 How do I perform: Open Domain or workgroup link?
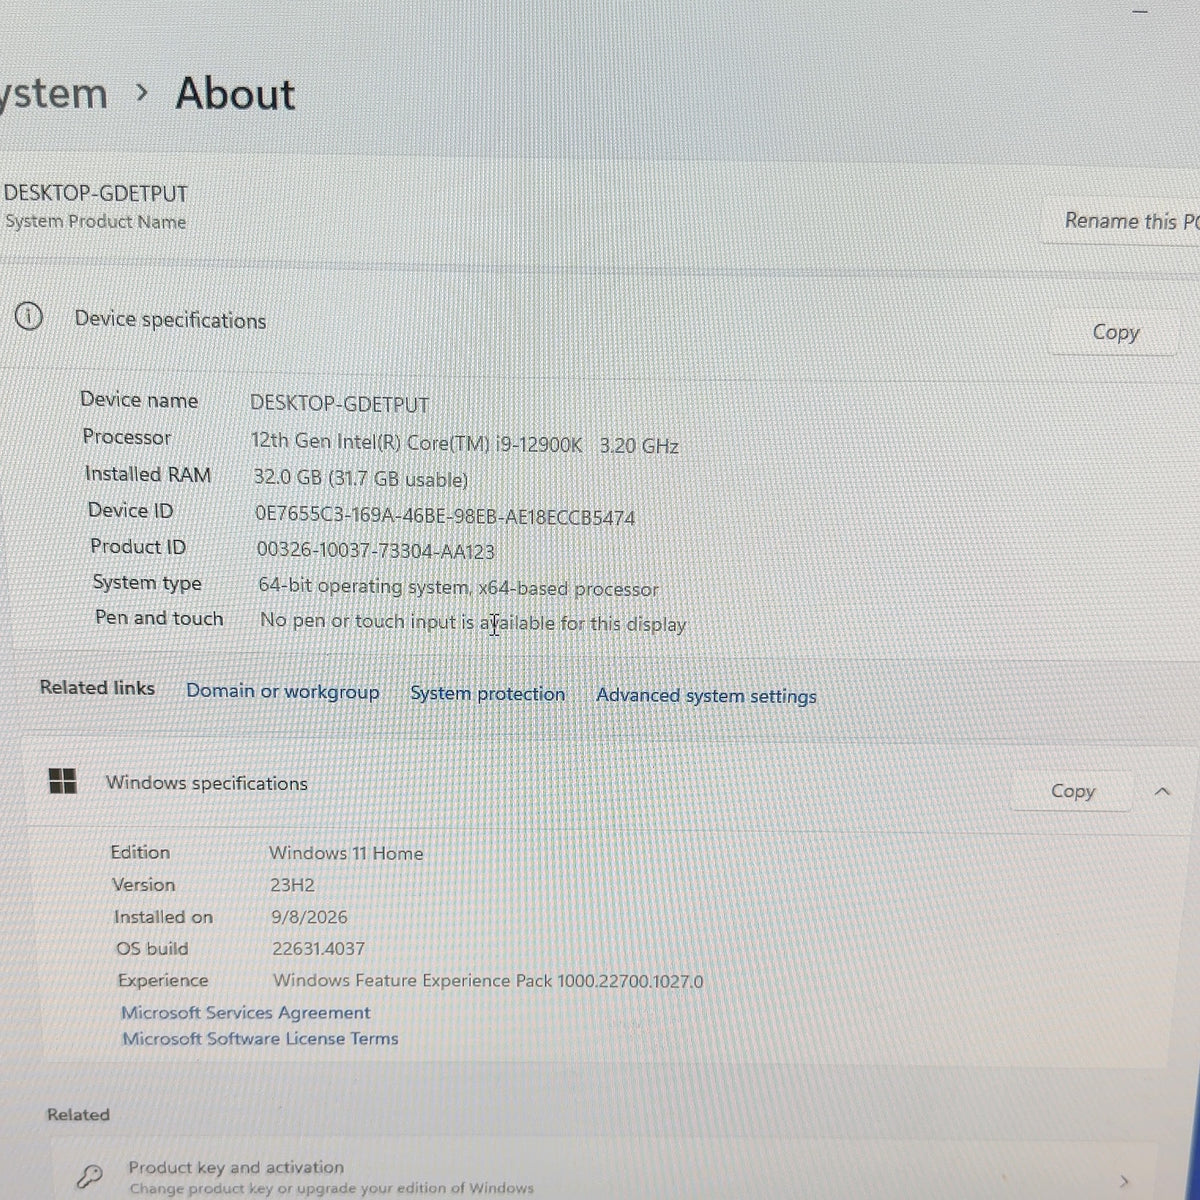(283, 692)
